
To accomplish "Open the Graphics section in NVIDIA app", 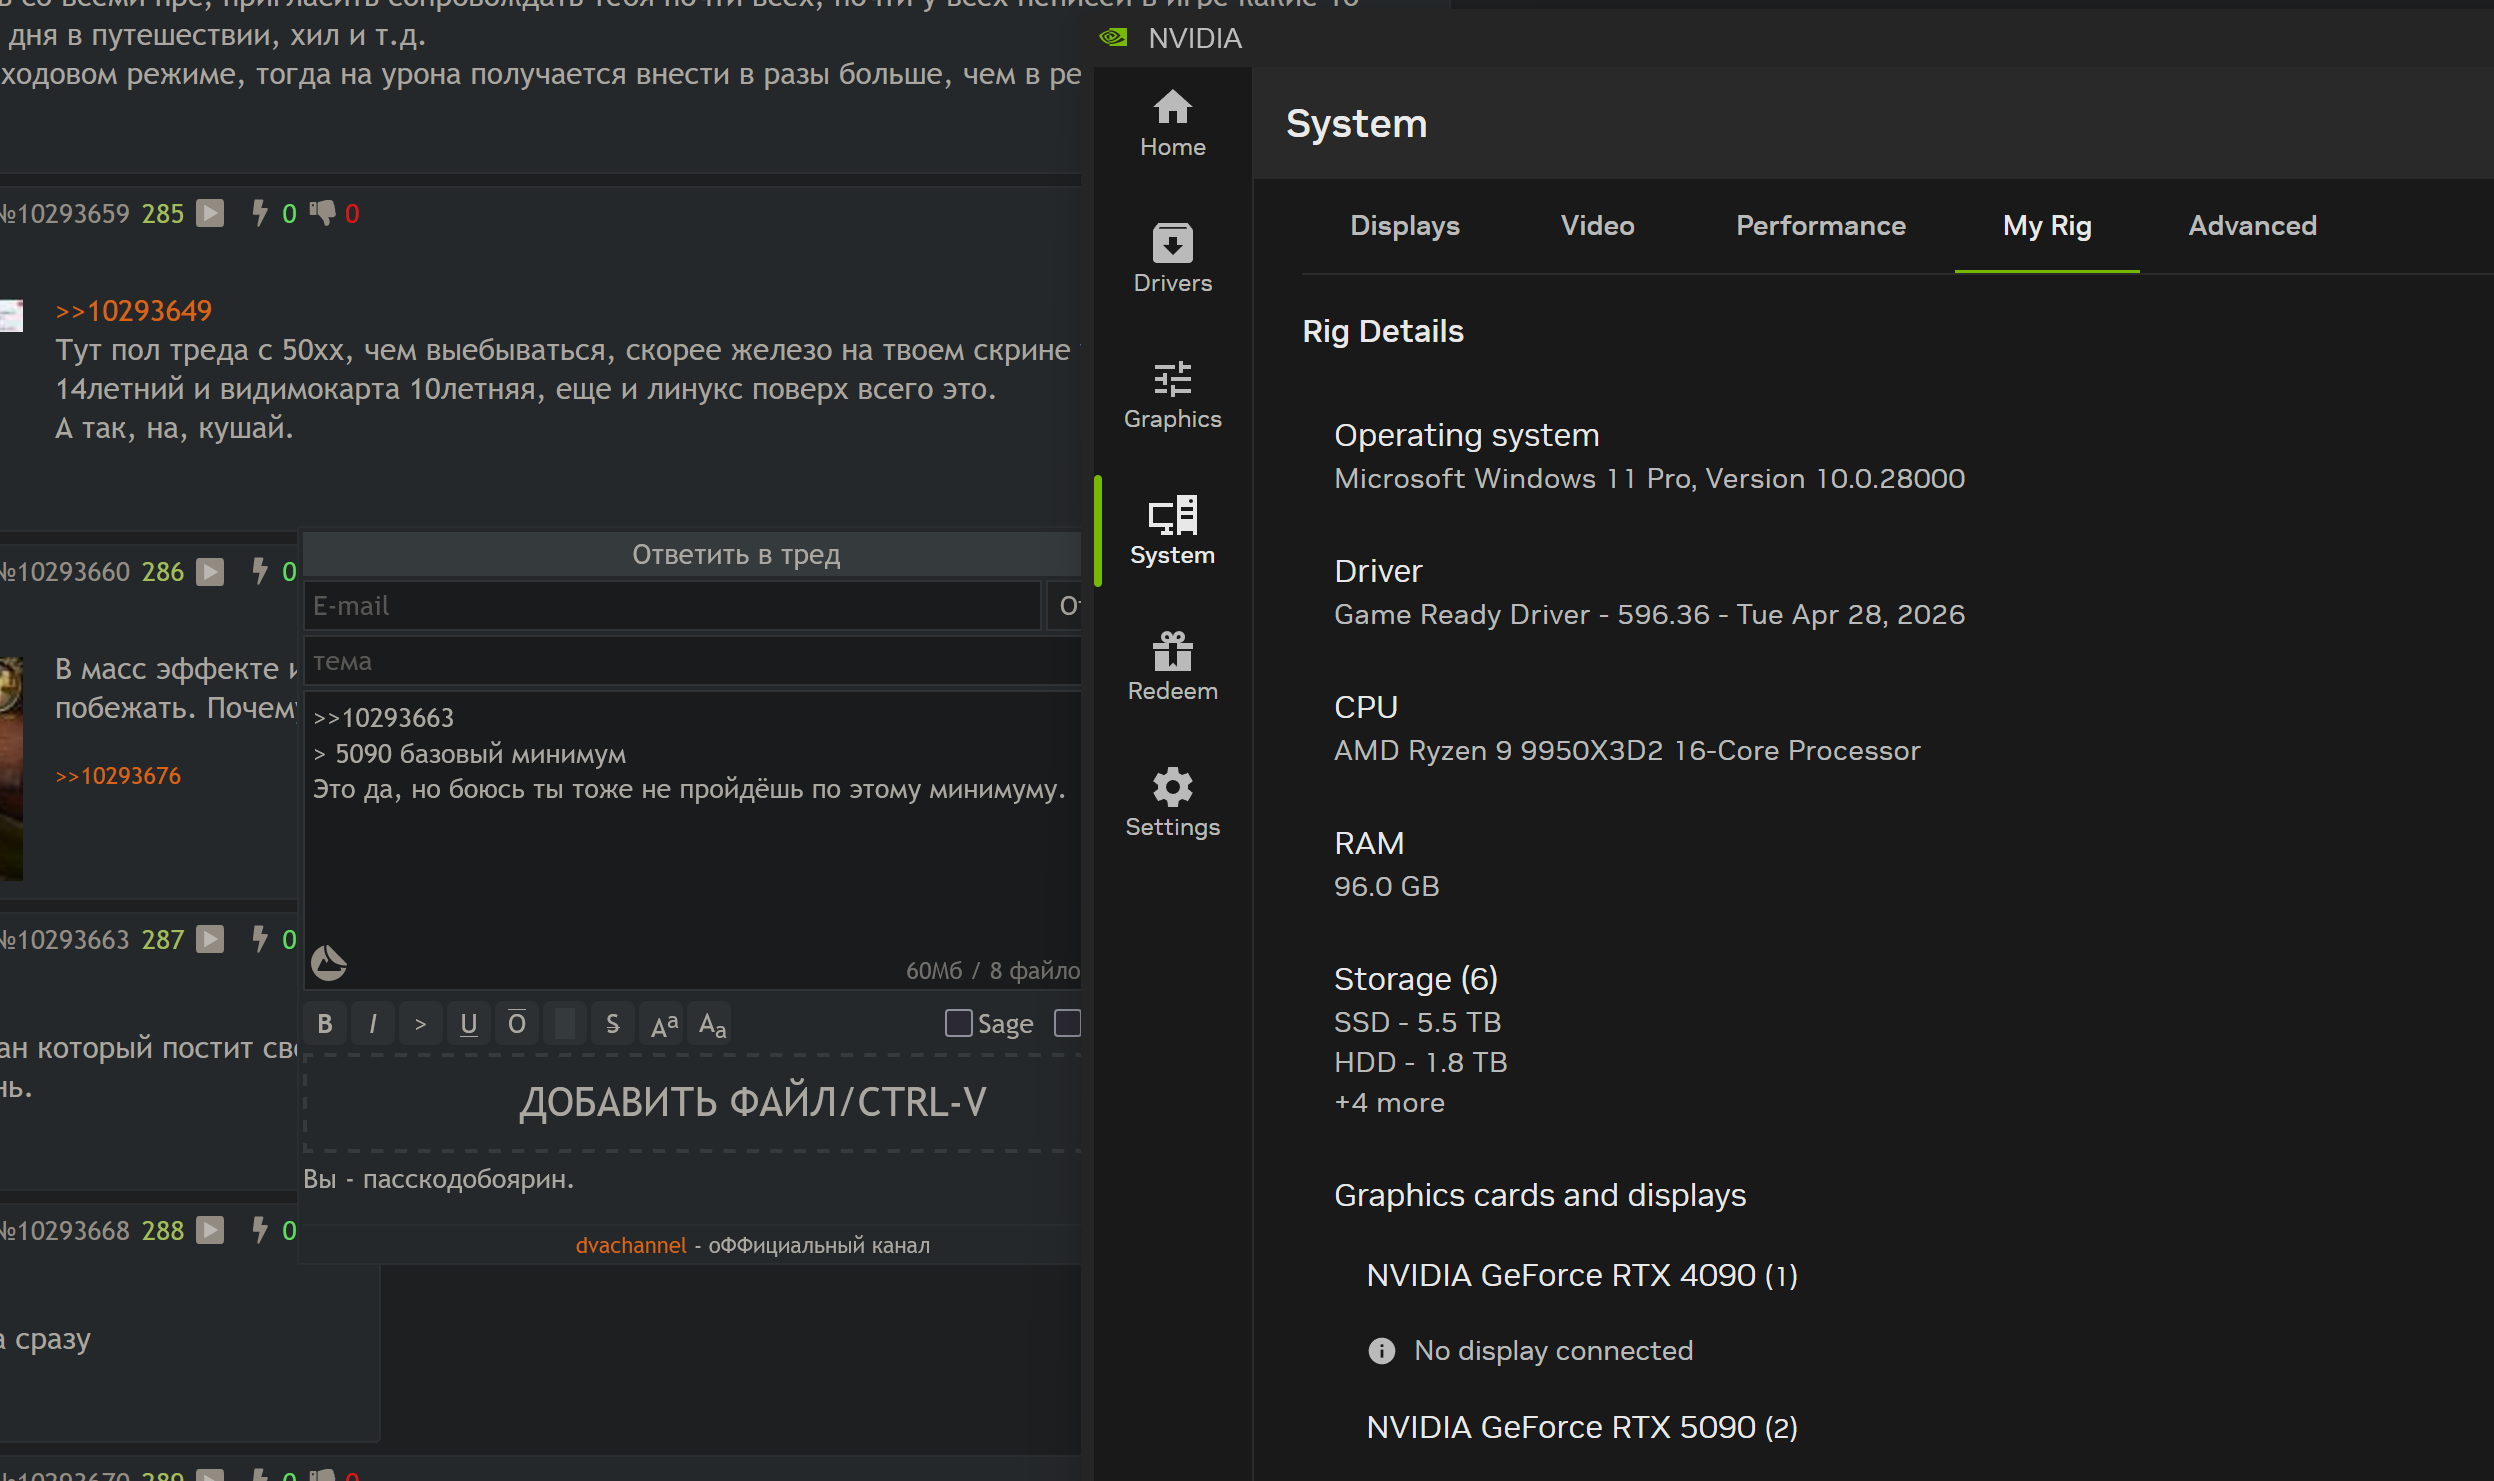I will point(1172,395).
